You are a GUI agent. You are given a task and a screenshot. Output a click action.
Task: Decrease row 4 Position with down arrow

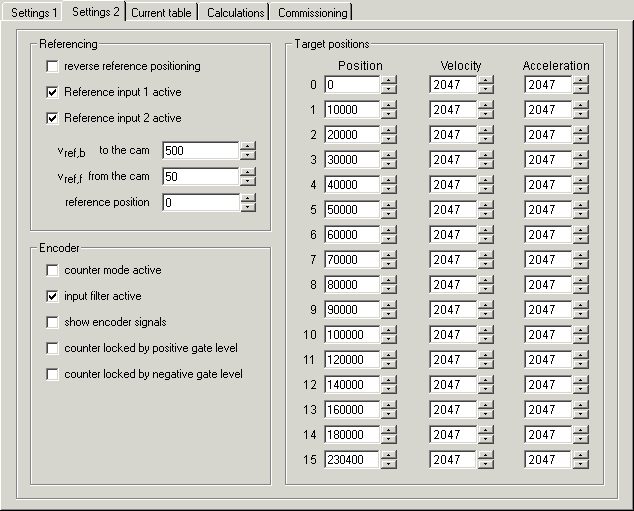coord(389,189)
